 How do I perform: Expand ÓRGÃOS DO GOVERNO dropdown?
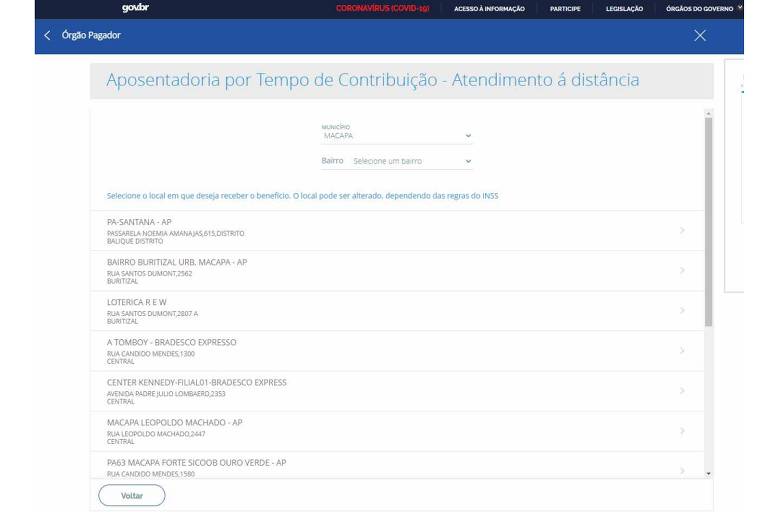pos(703,8)
